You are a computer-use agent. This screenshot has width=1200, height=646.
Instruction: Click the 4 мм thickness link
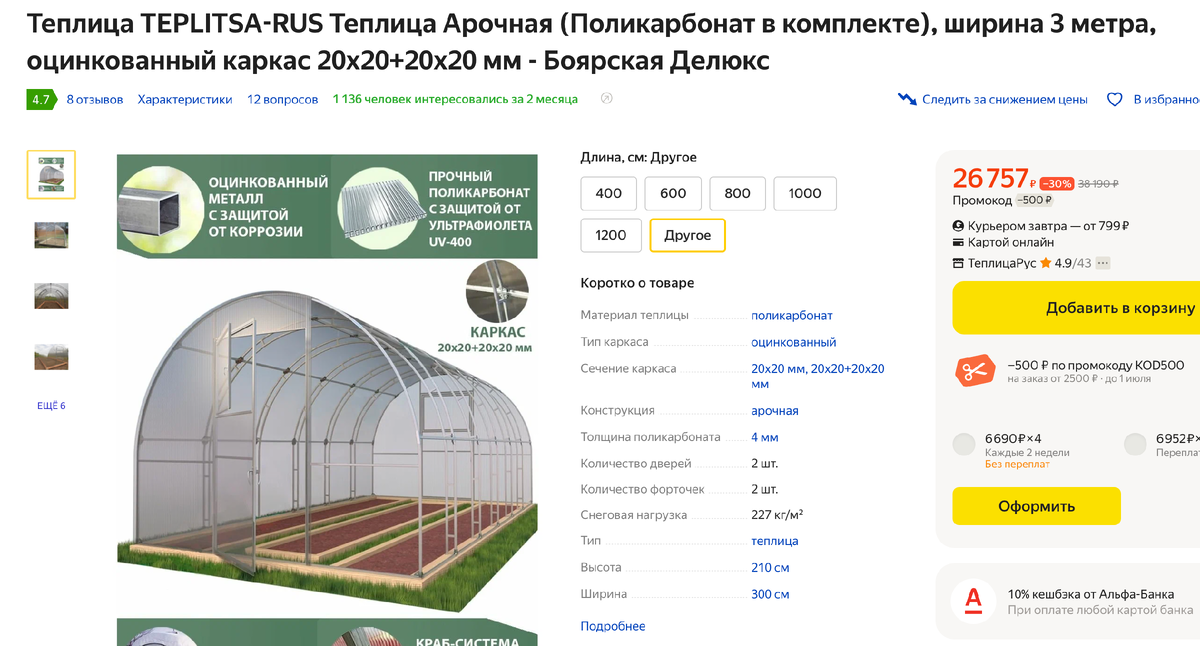765,438
